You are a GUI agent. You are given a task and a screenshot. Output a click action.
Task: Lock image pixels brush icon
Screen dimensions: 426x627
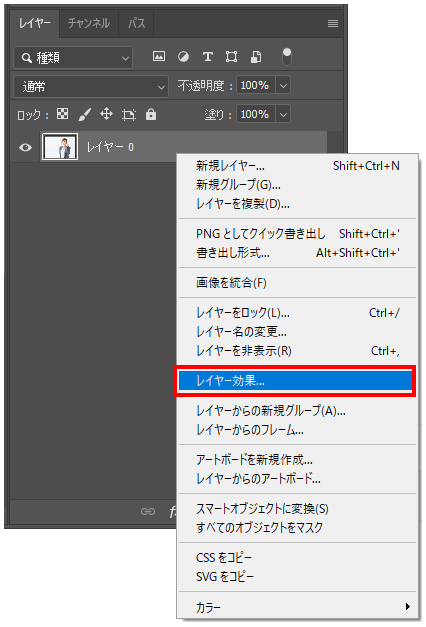tap(84, 115)
